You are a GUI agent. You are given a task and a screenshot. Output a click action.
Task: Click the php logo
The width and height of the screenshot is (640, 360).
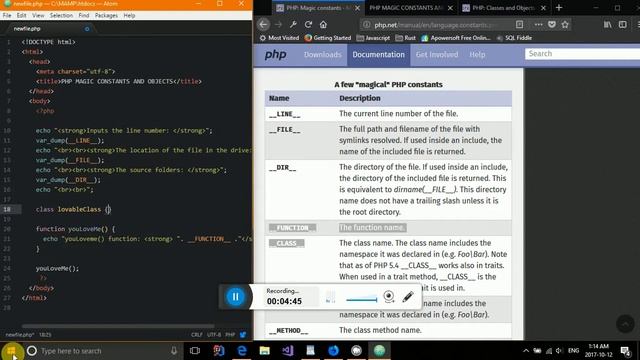click(276, 54)
